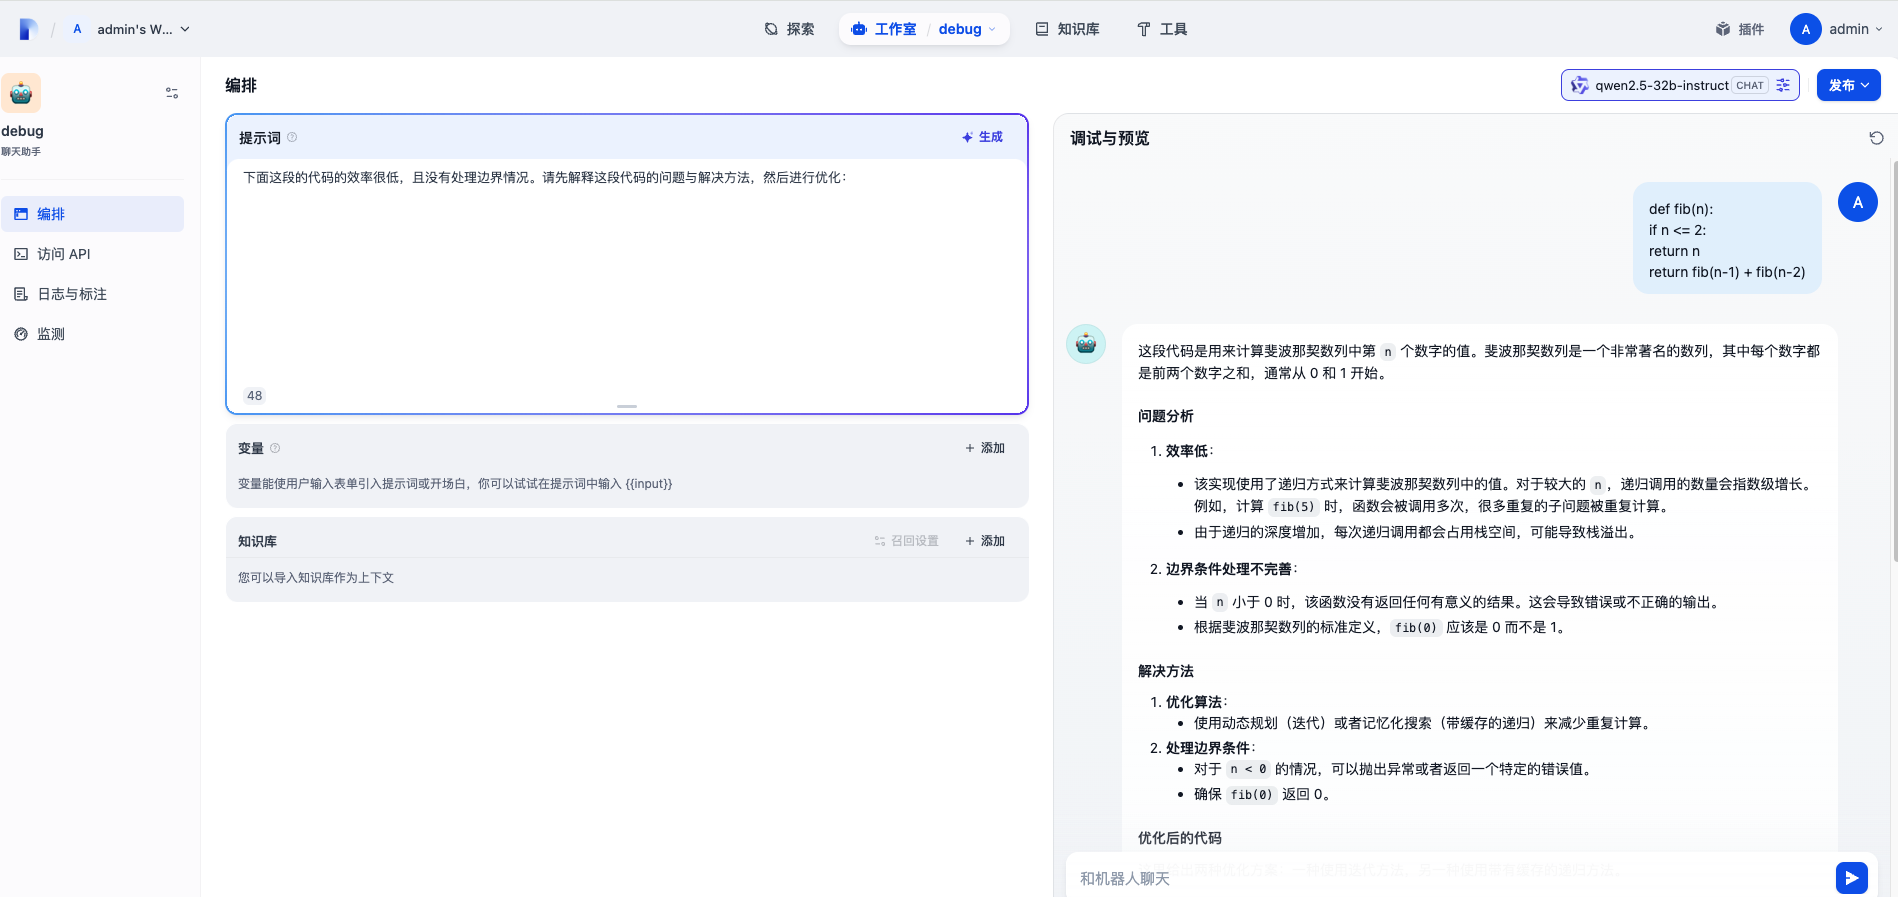Image resolution: width=1898 pixels, height=897 pixels.
Task: Open Access API (访问 API) in sidebar
Action: coord(92,254)
